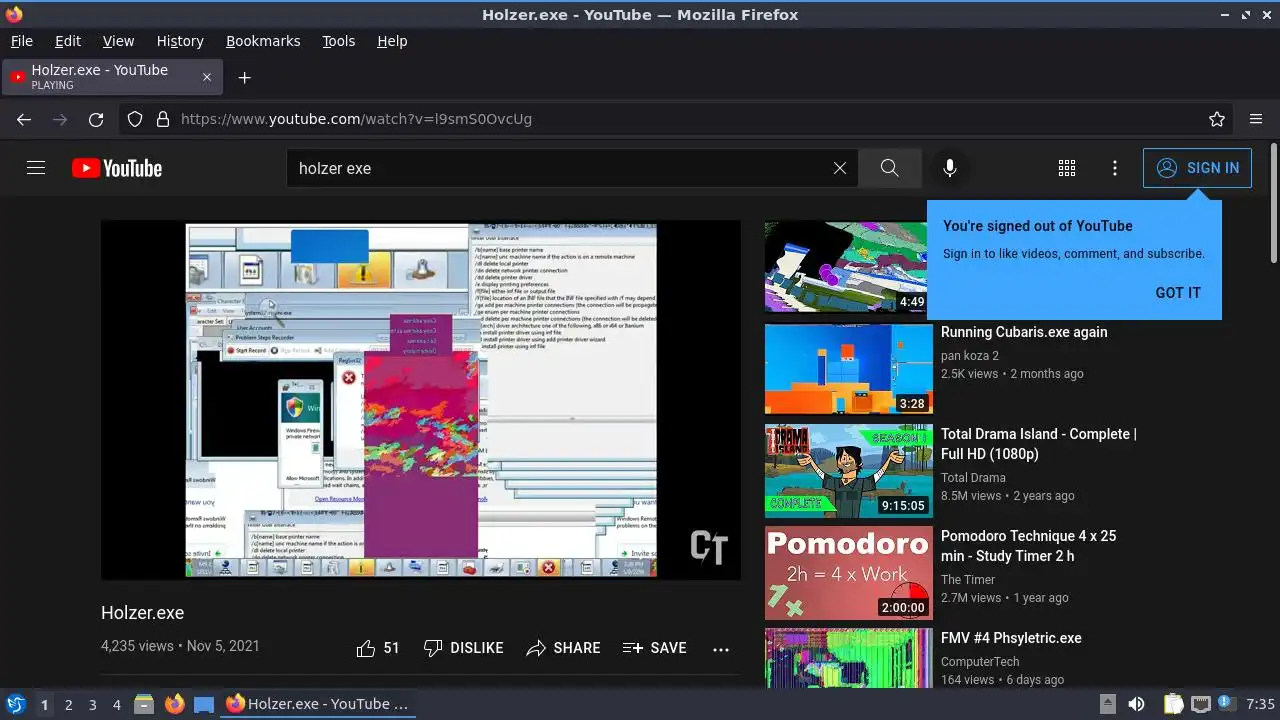The width and height of the screenshot is (1280, 720).
Task: Share the Holzer.exe video
Action: pos(563,648)
